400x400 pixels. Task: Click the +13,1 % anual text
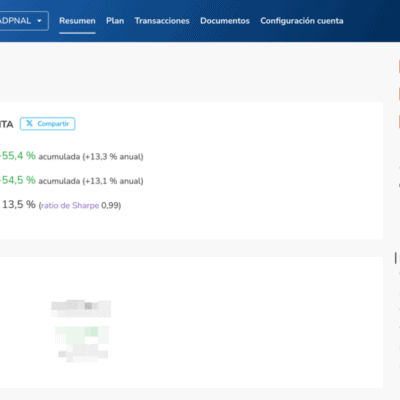tap(113, 181)
